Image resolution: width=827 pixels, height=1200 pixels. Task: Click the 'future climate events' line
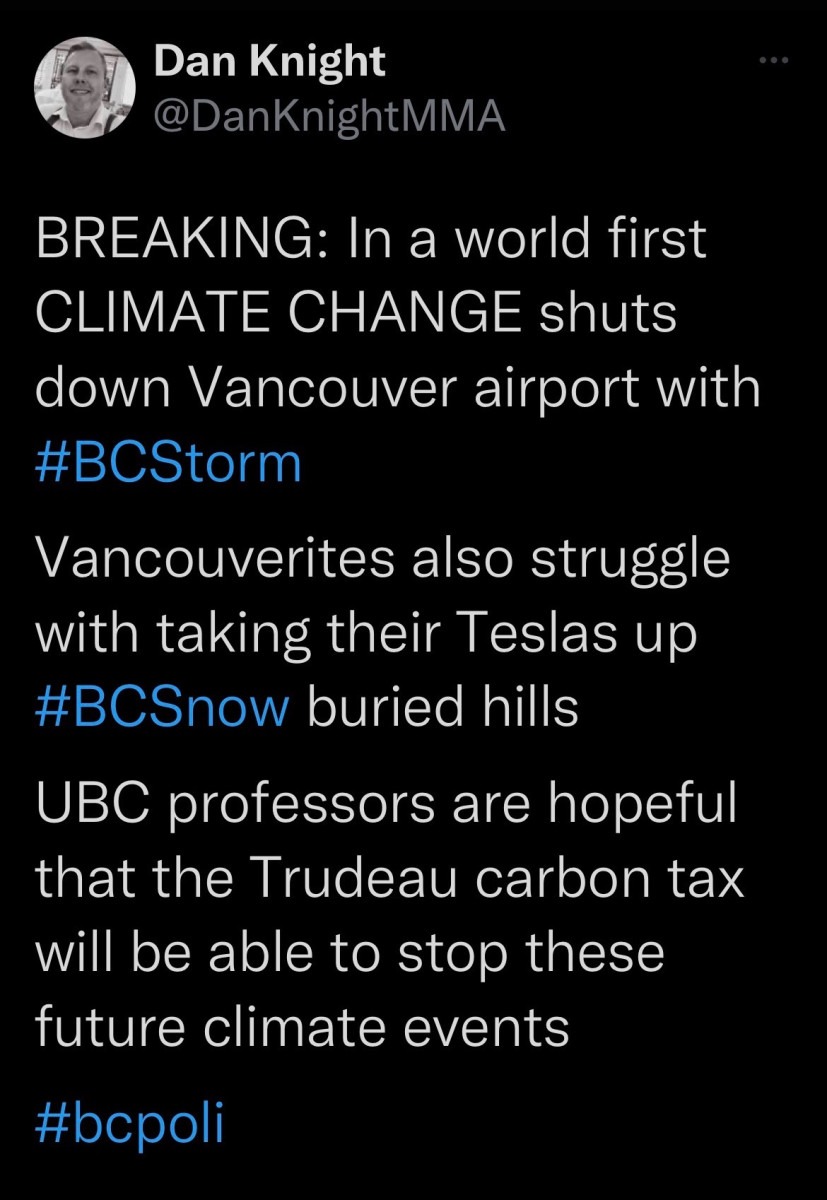click(302, 1025)
